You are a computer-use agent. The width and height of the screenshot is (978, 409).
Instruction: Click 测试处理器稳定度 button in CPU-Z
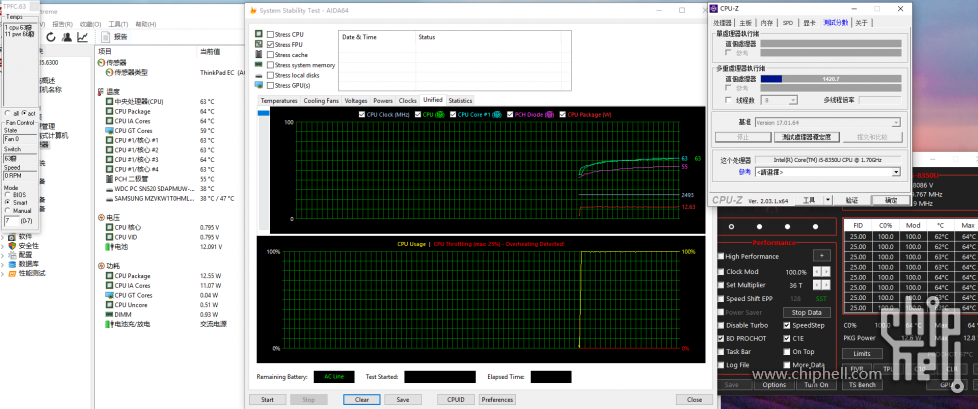[x=806, y=137]
